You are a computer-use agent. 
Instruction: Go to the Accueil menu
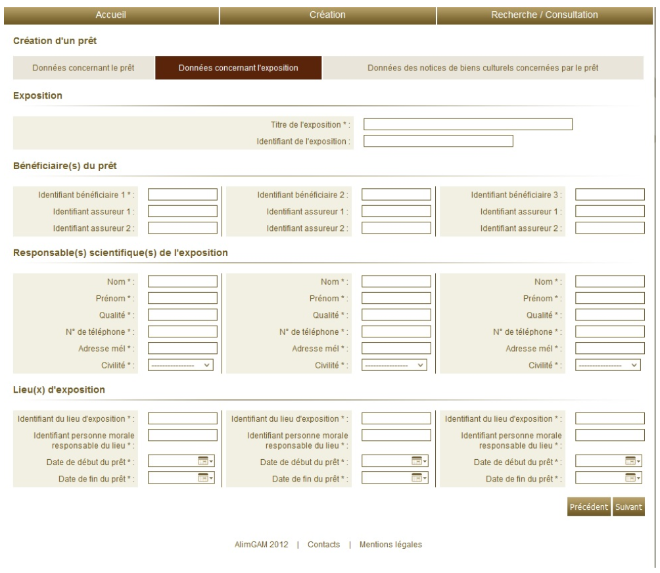tap(109, 15)
